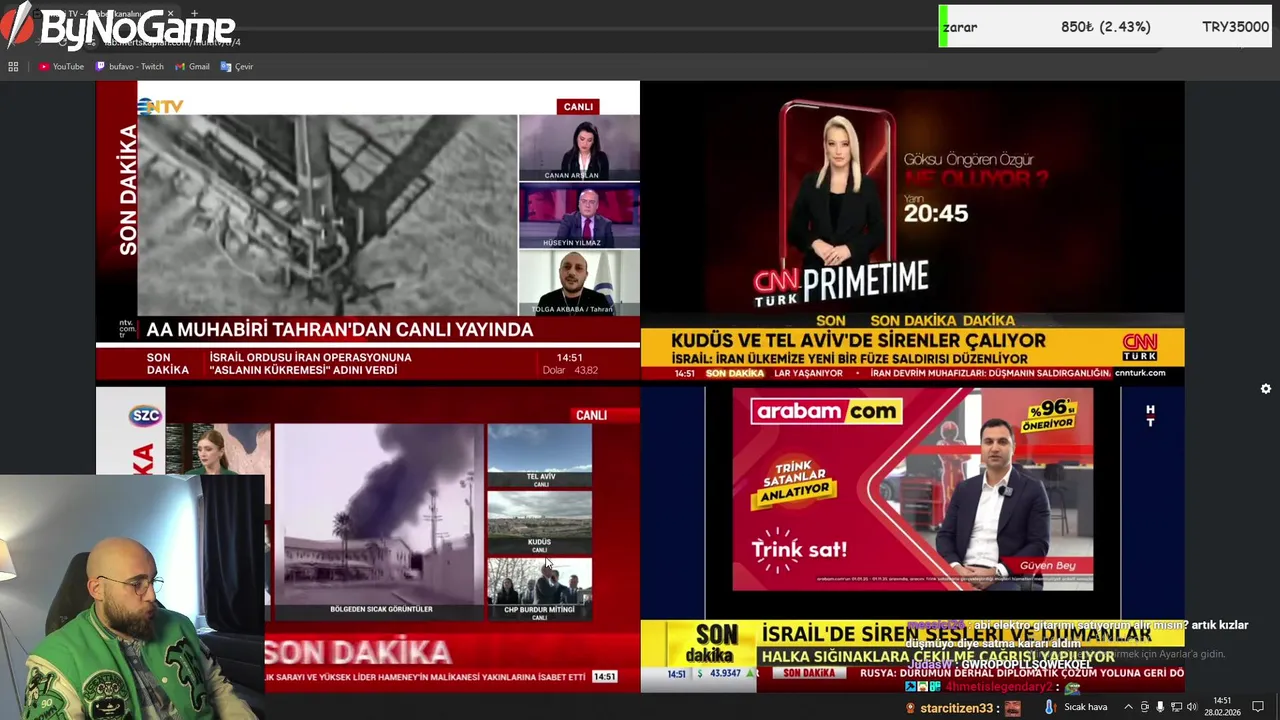Image resolution: width=1280 pixels, height=720 pixels.
Task: Open network status tray icon
Action: [x=1176, y=707]
